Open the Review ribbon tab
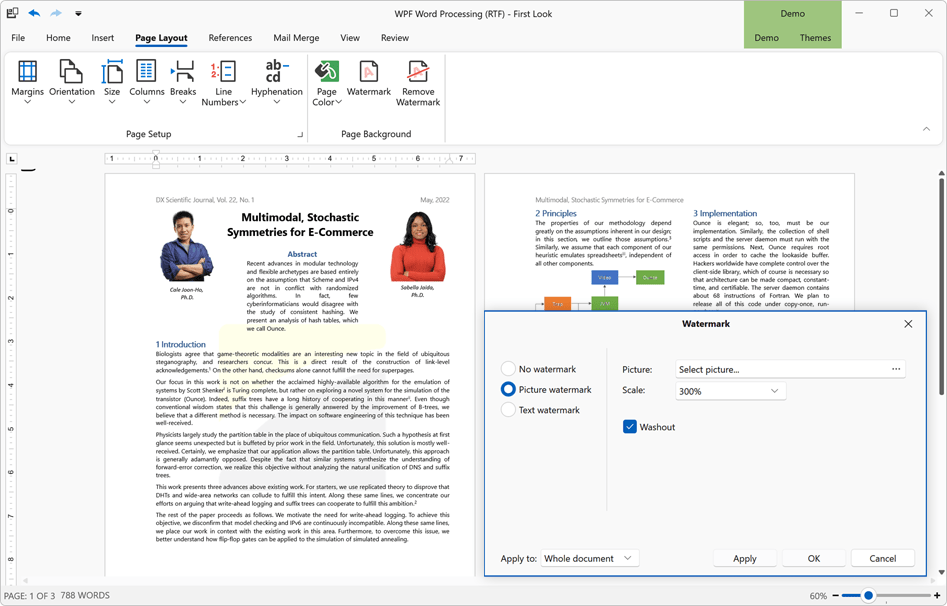This screenshot has height=606, width=947. click(x=394, y=38)
